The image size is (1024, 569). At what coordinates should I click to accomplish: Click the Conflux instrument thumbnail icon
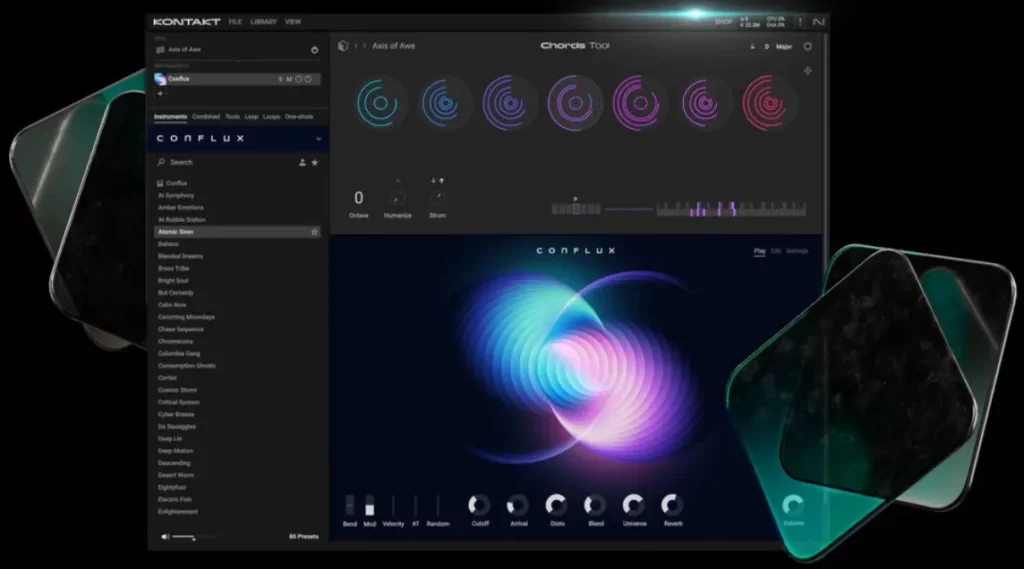[x=160, y=79]
